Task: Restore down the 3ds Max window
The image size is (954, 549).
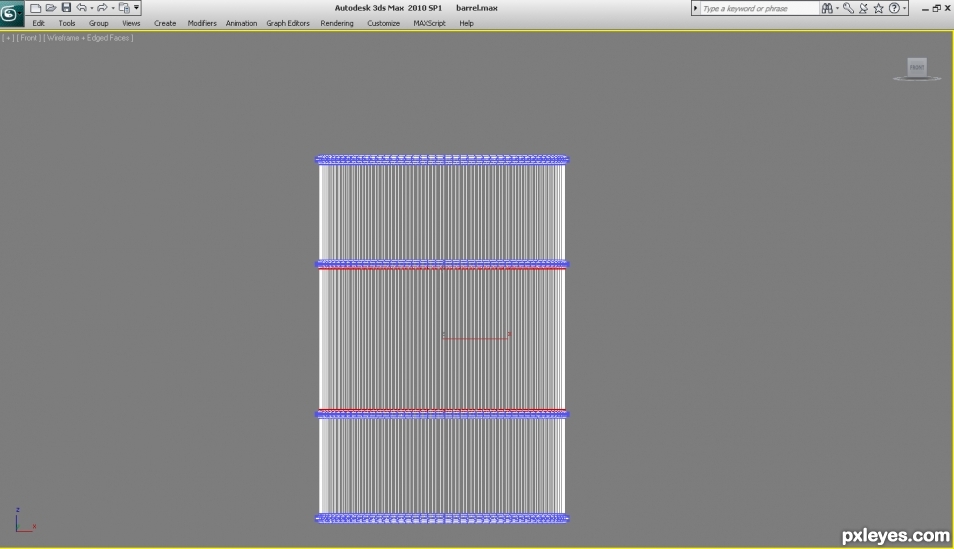Action: (936, 8)
